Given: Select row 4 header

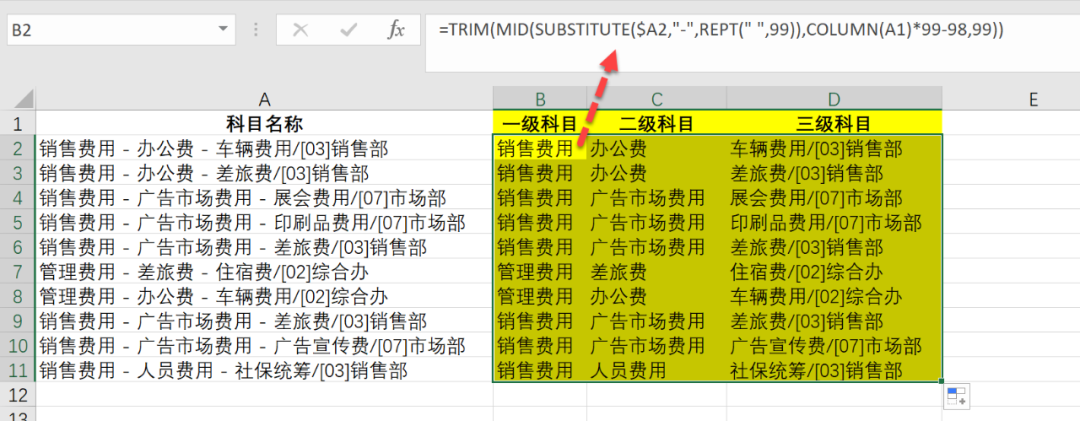Looking at the screenshot, I should (18, 198).
